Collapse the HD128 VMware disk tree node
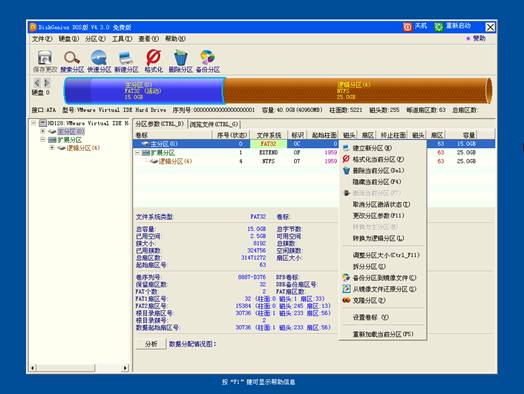The height and width of the screenshot is (394, 524). tap(33, 123)
